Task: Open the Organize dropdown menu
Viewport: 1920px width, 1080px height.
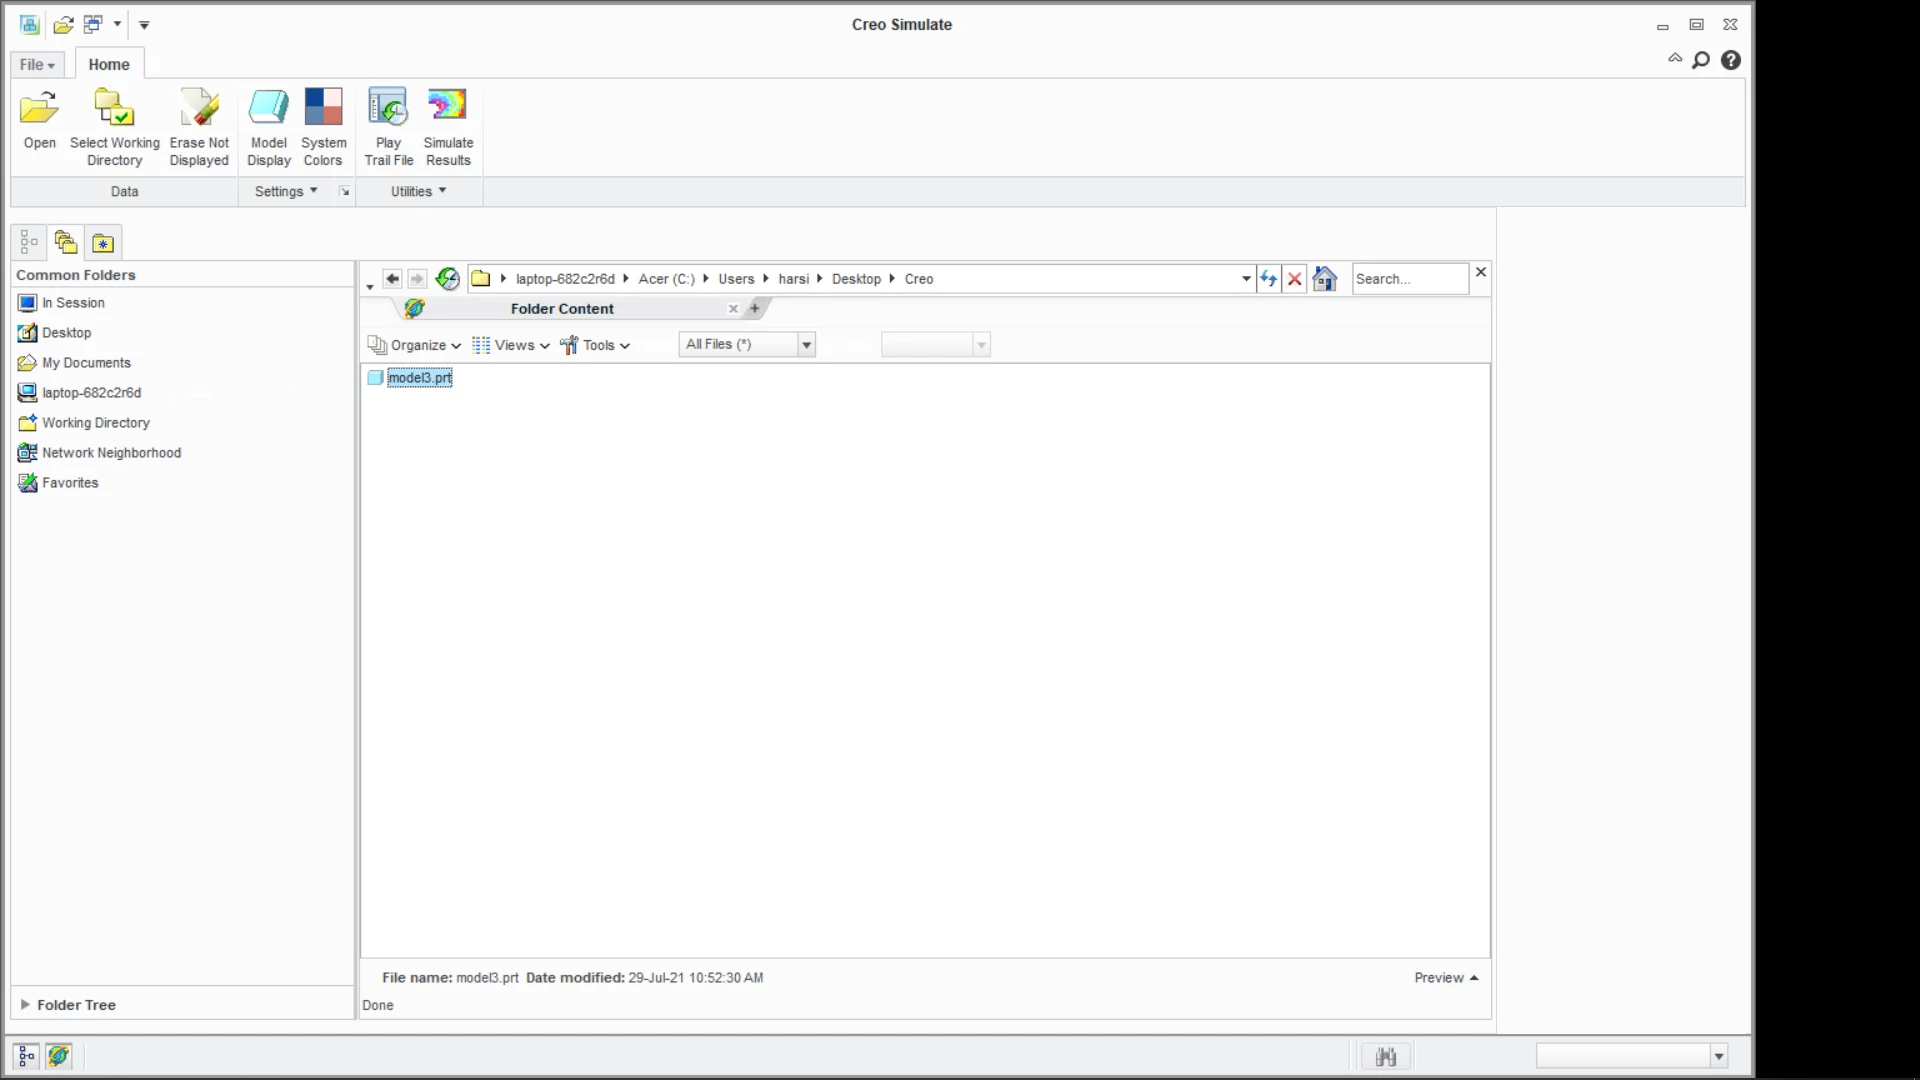Action: pyautogui.click(x=415, y=345)
